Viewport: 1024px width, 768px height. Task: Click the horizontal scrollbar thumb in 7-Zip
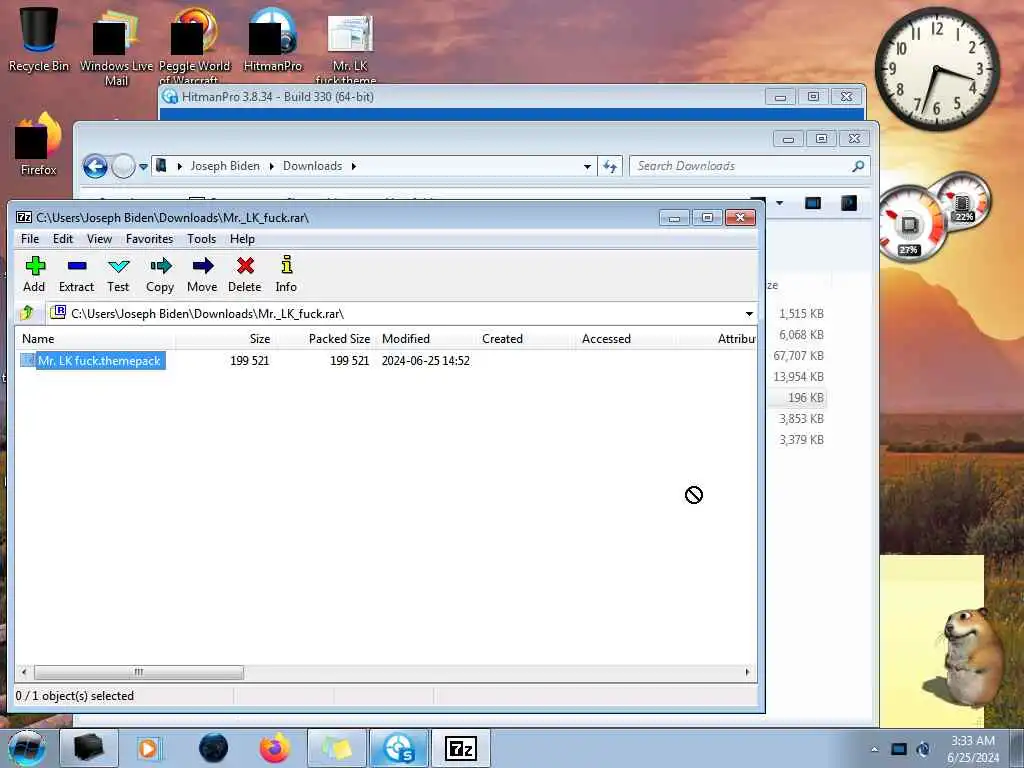[138, 672]
